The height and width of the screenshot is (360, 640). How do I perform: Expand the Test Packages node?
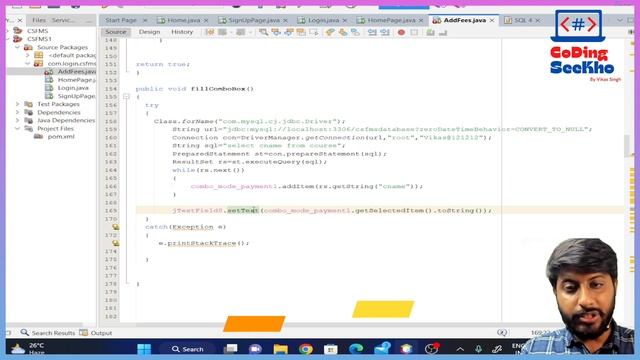[18, 104]
